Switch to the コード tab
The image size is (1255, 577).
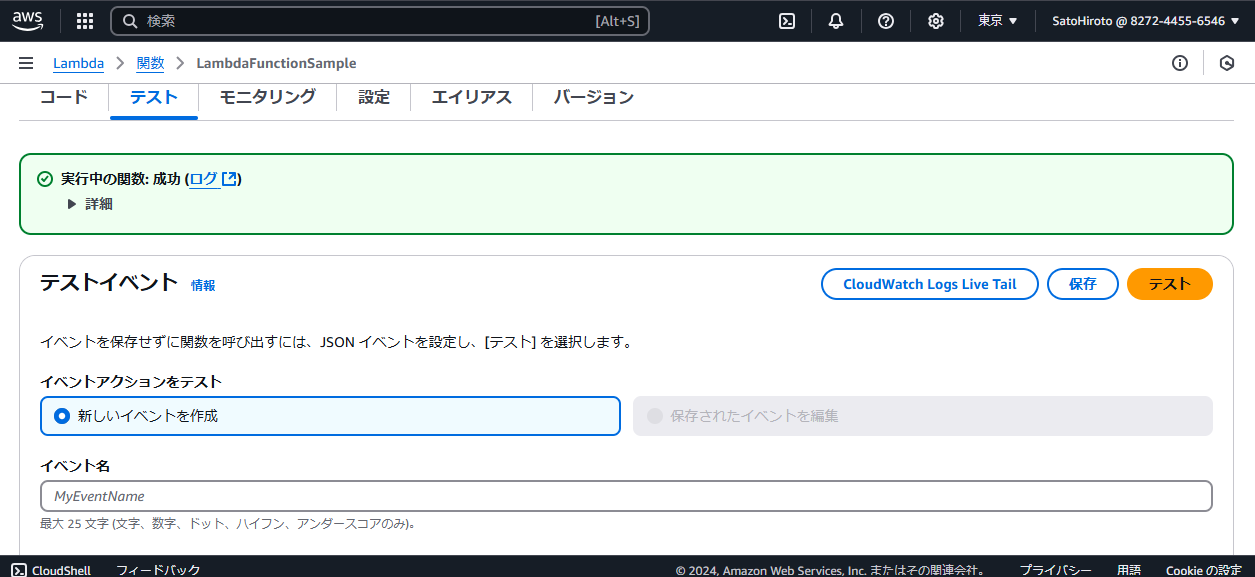coord(62,97)
